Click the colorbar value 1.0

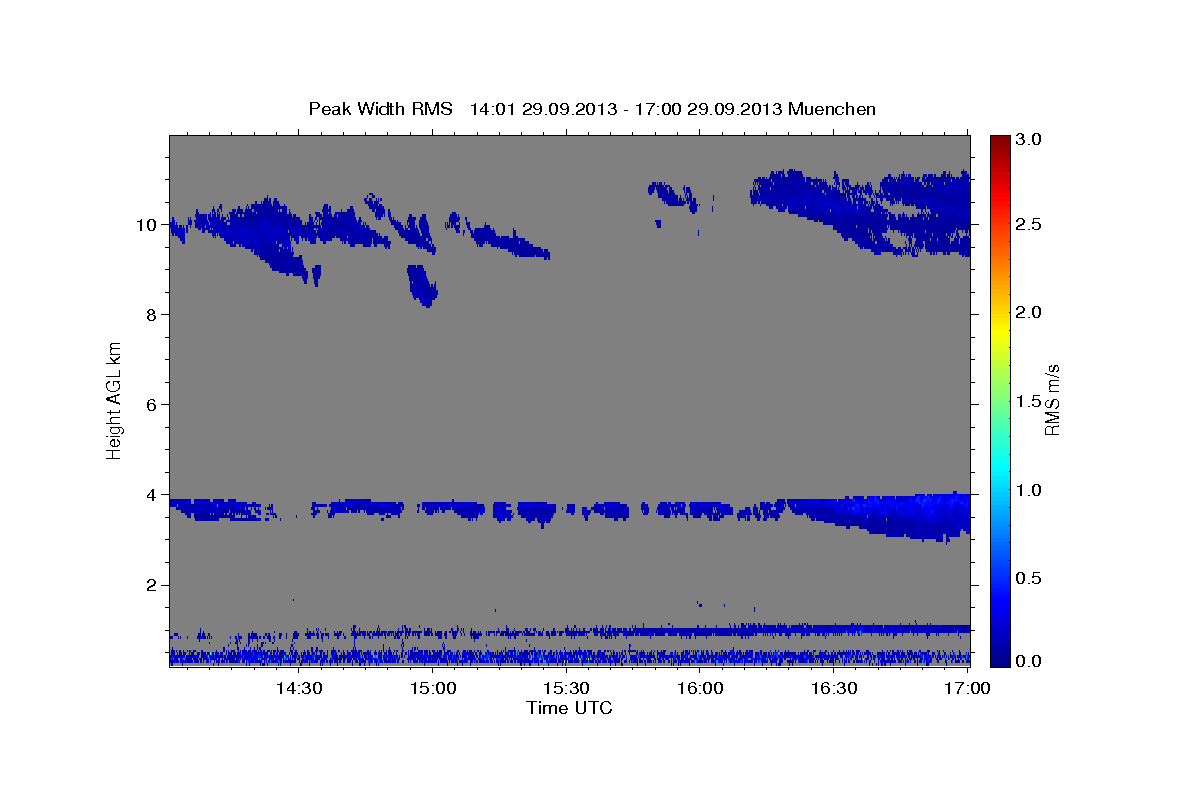[x=1030, y=490]
